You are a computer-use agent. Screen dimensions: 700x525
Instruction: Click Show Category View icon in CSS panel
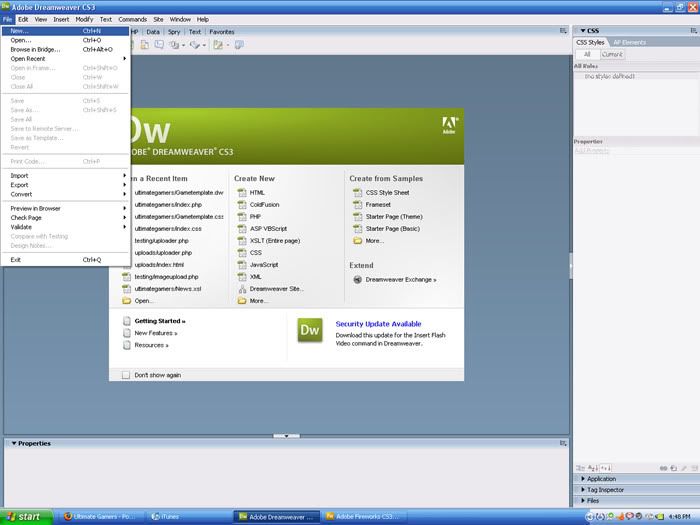point(580,468)
